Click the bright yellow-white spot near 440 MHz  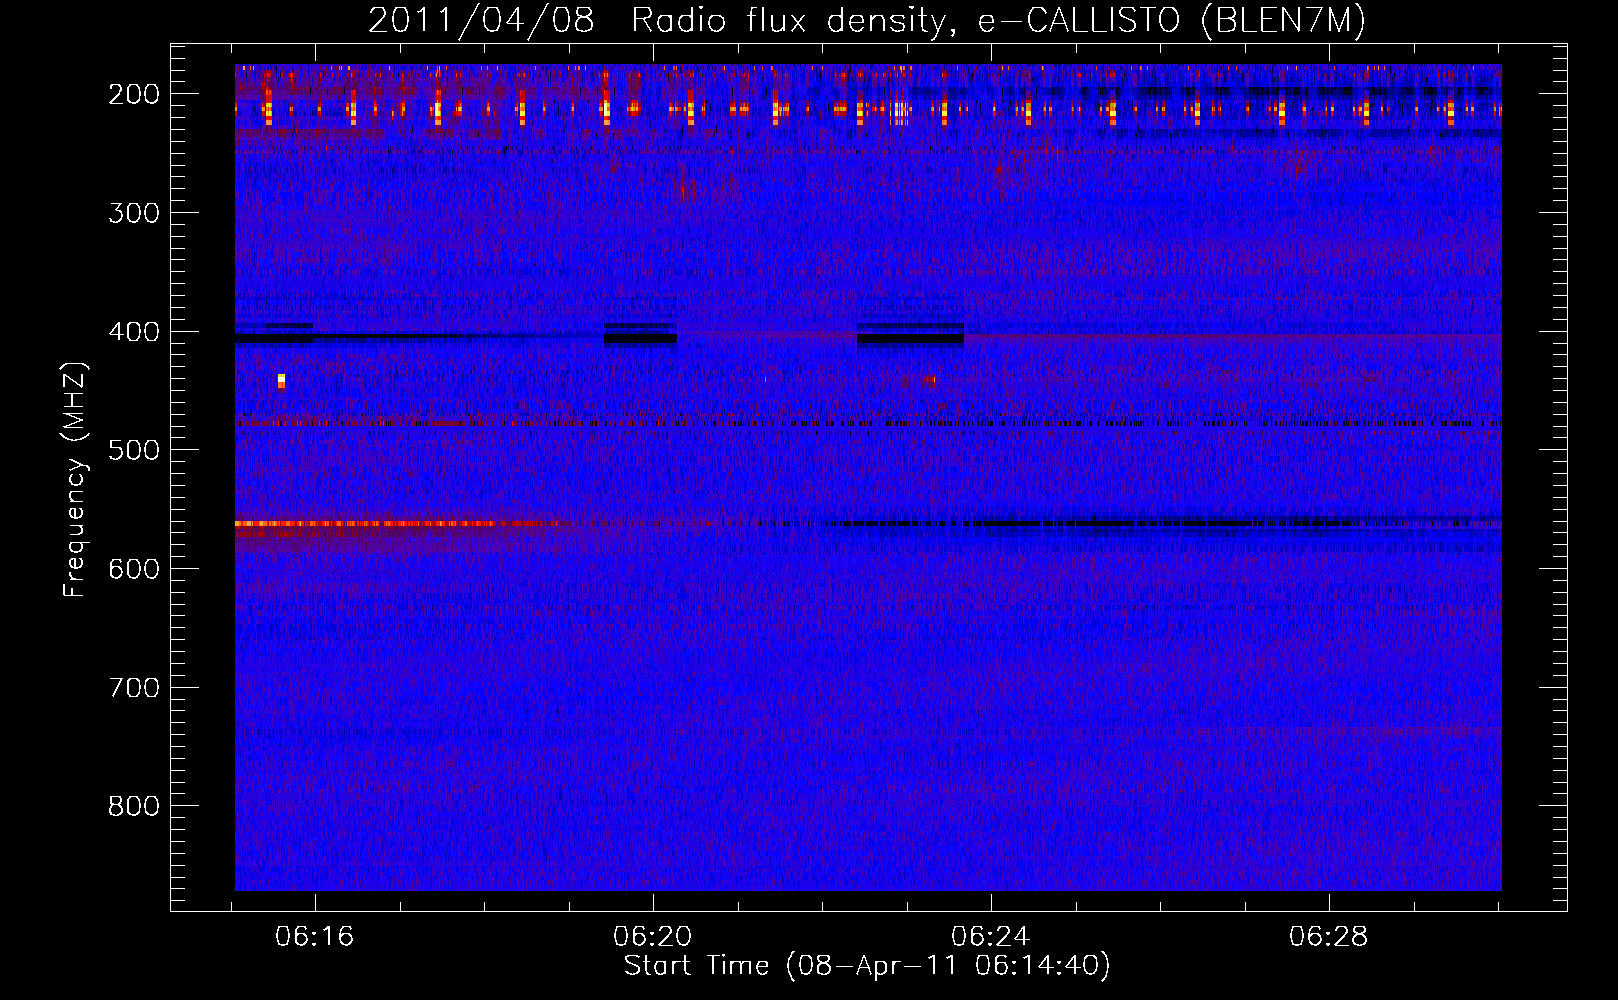click(281, 380)
